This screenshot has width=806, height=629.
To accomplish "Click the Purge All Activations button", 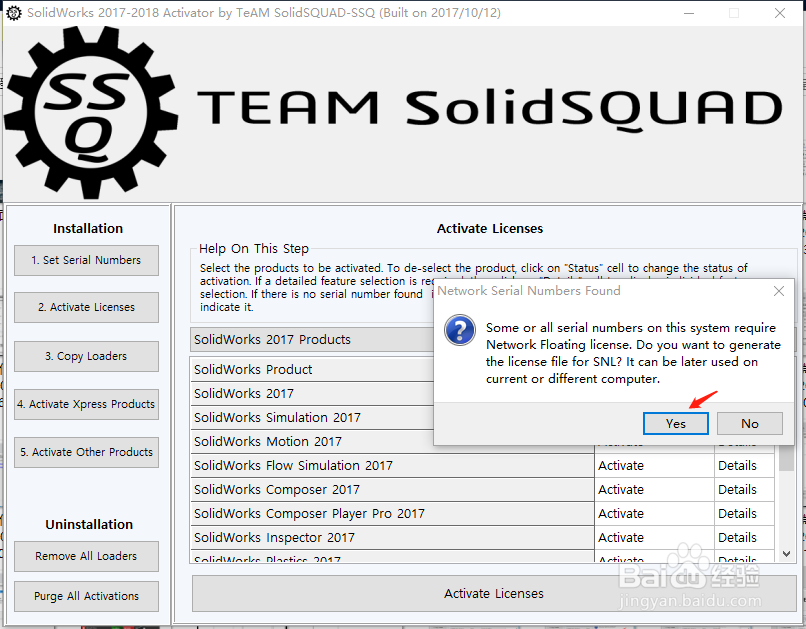I will pos(86,596).
